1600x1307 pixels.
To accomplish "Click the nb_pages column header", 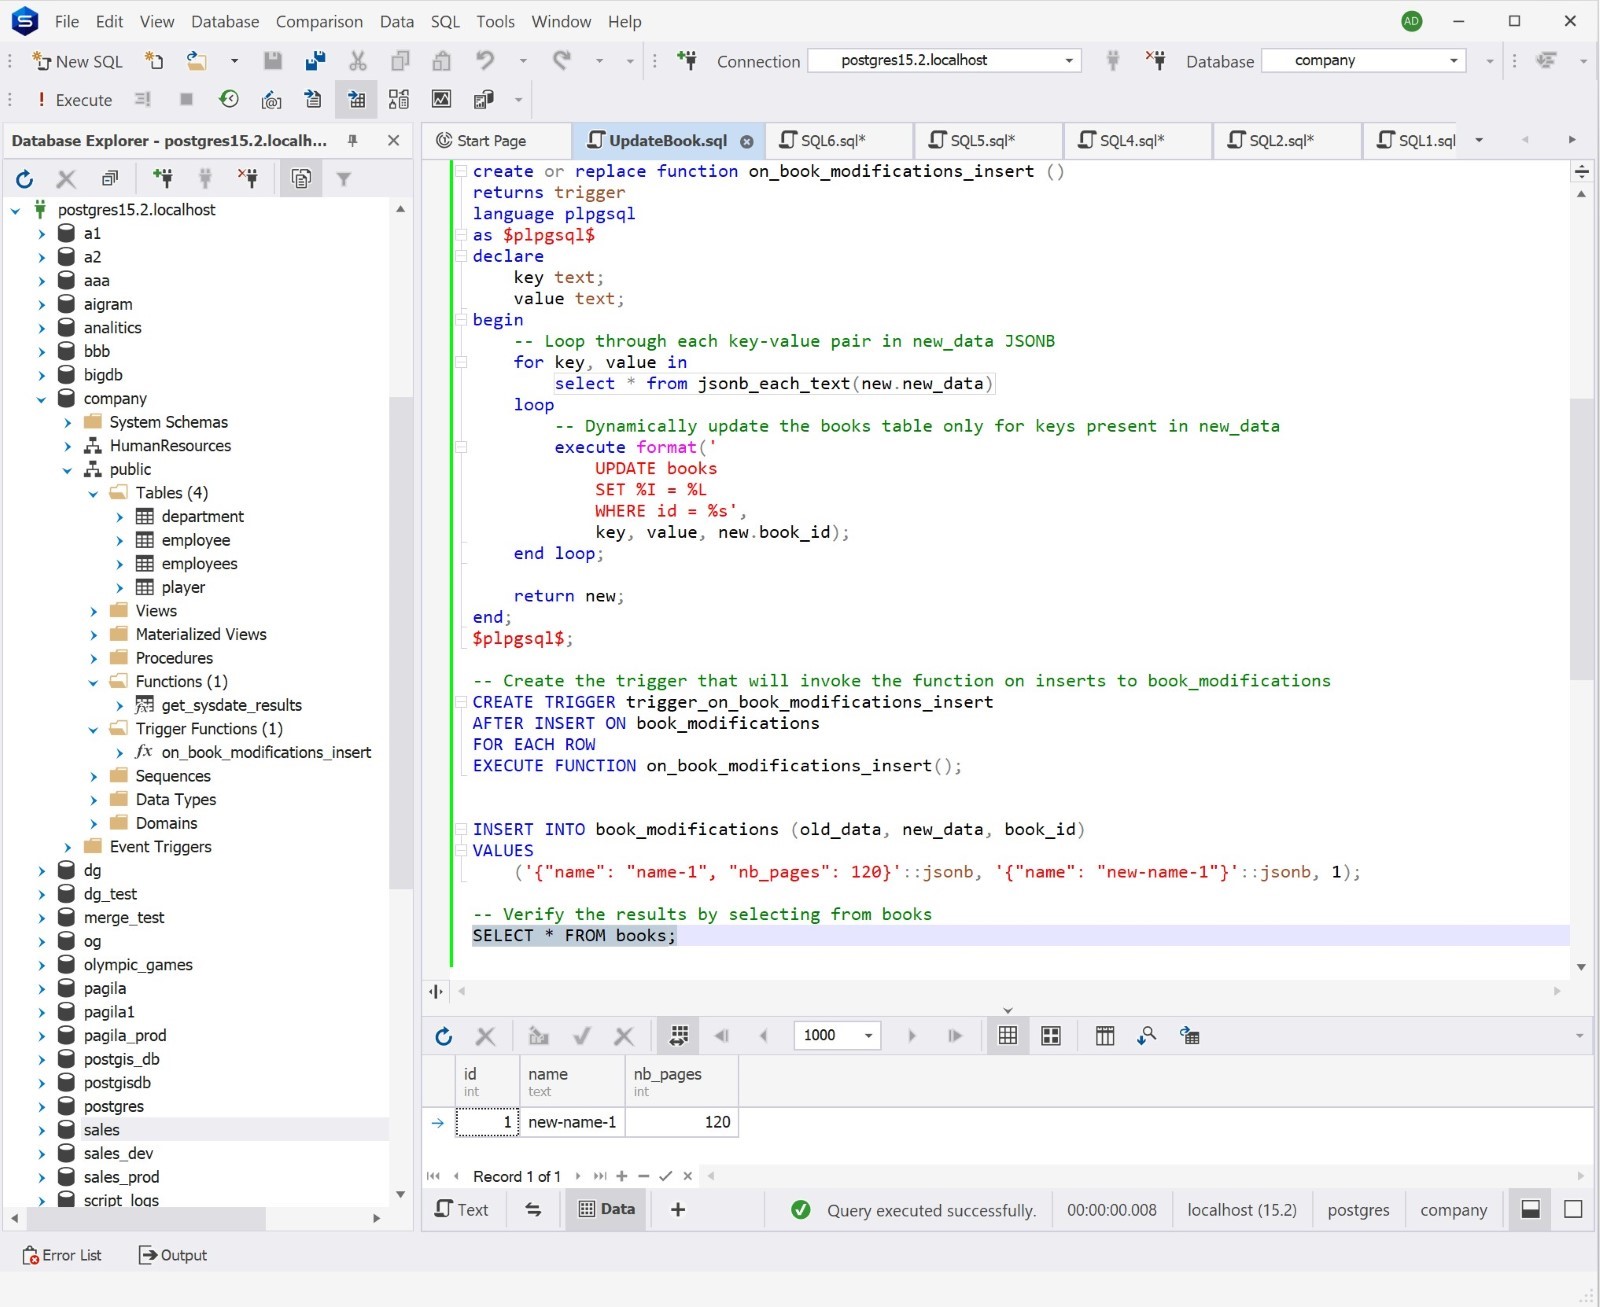I will (x=682, y=1082).
